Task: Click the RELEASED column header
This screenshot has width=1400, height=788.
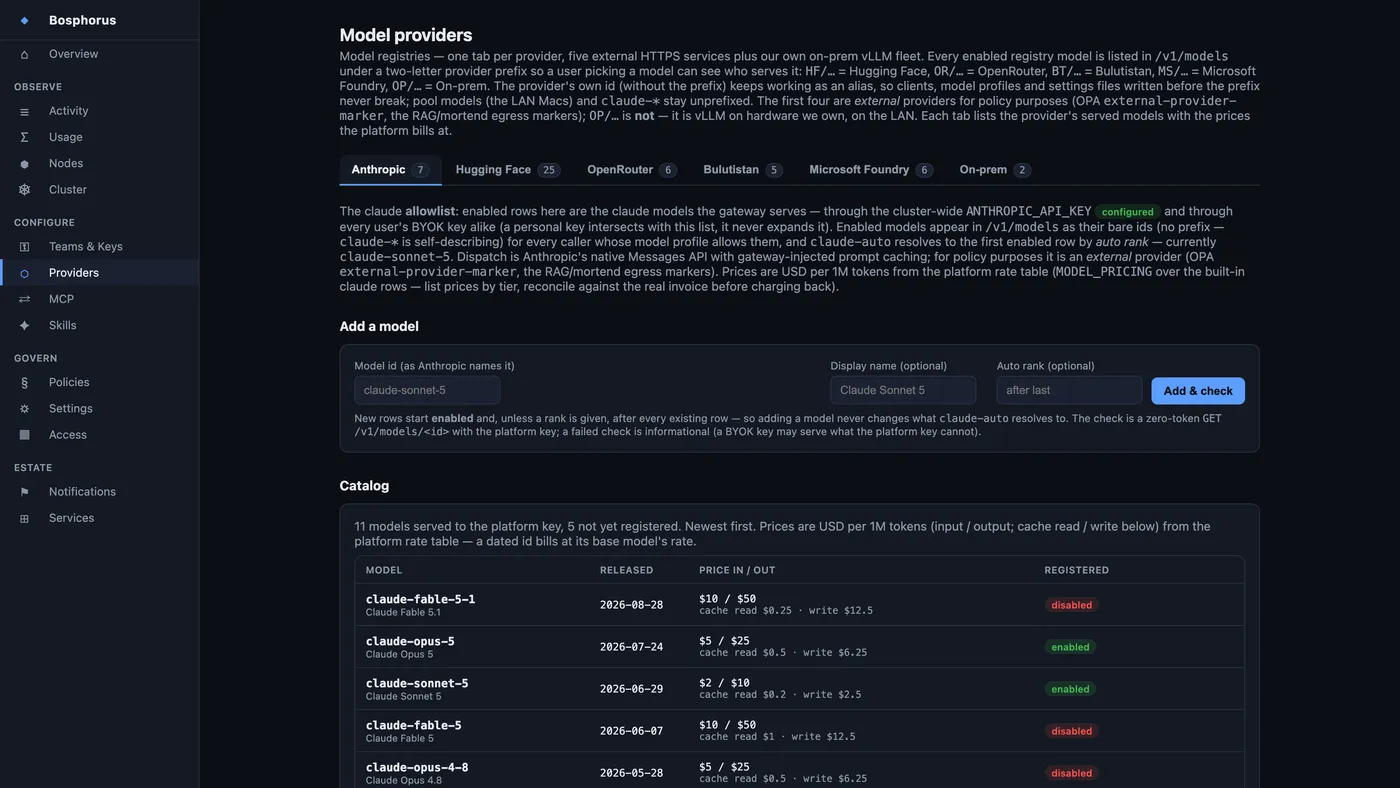Action: (626, 570)
